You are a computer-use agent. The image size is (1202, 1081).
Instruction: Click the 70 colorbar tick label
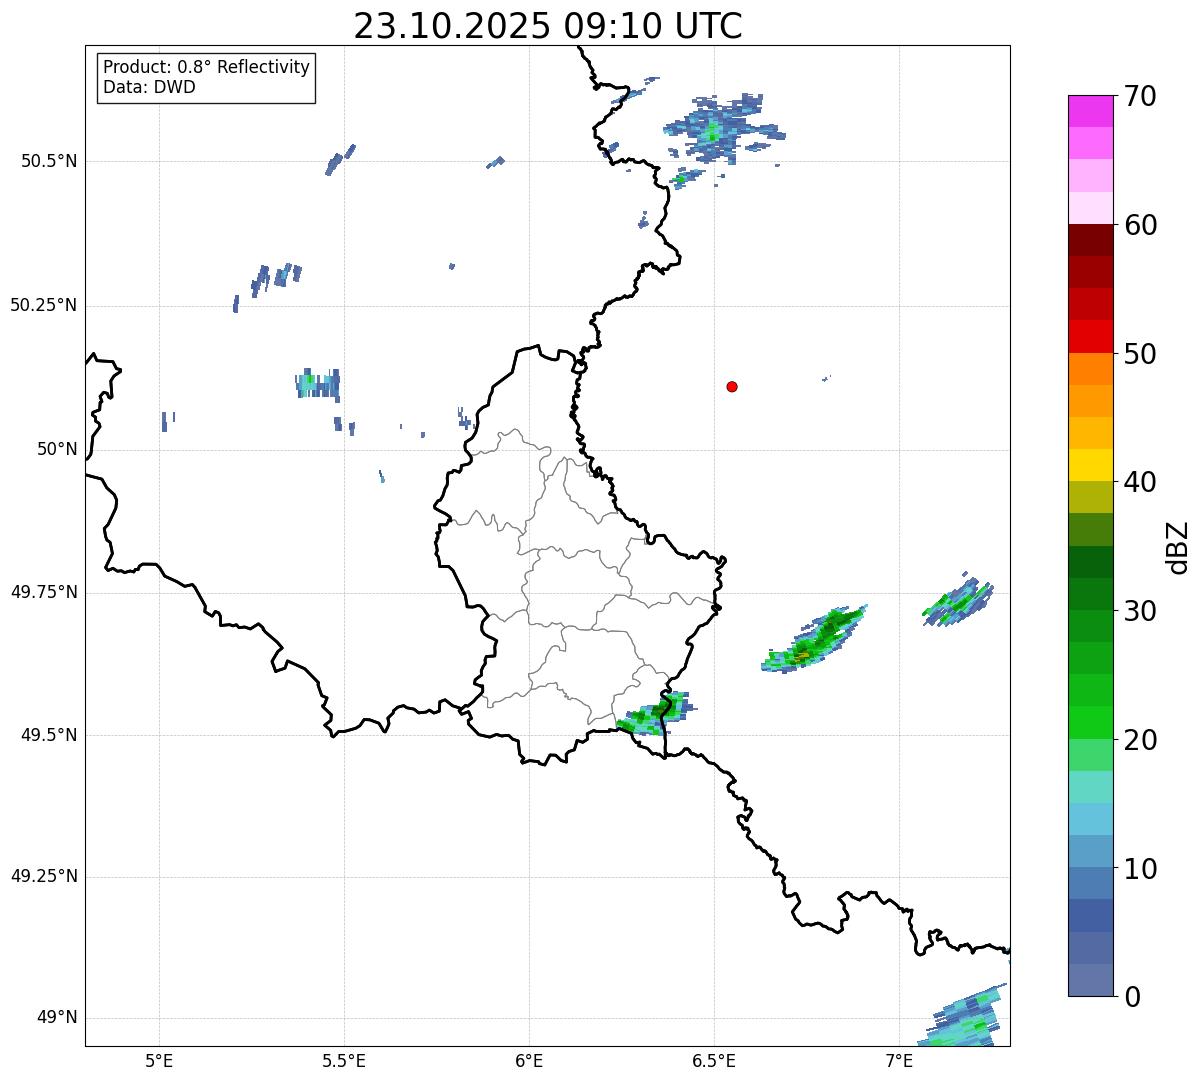1140,96
